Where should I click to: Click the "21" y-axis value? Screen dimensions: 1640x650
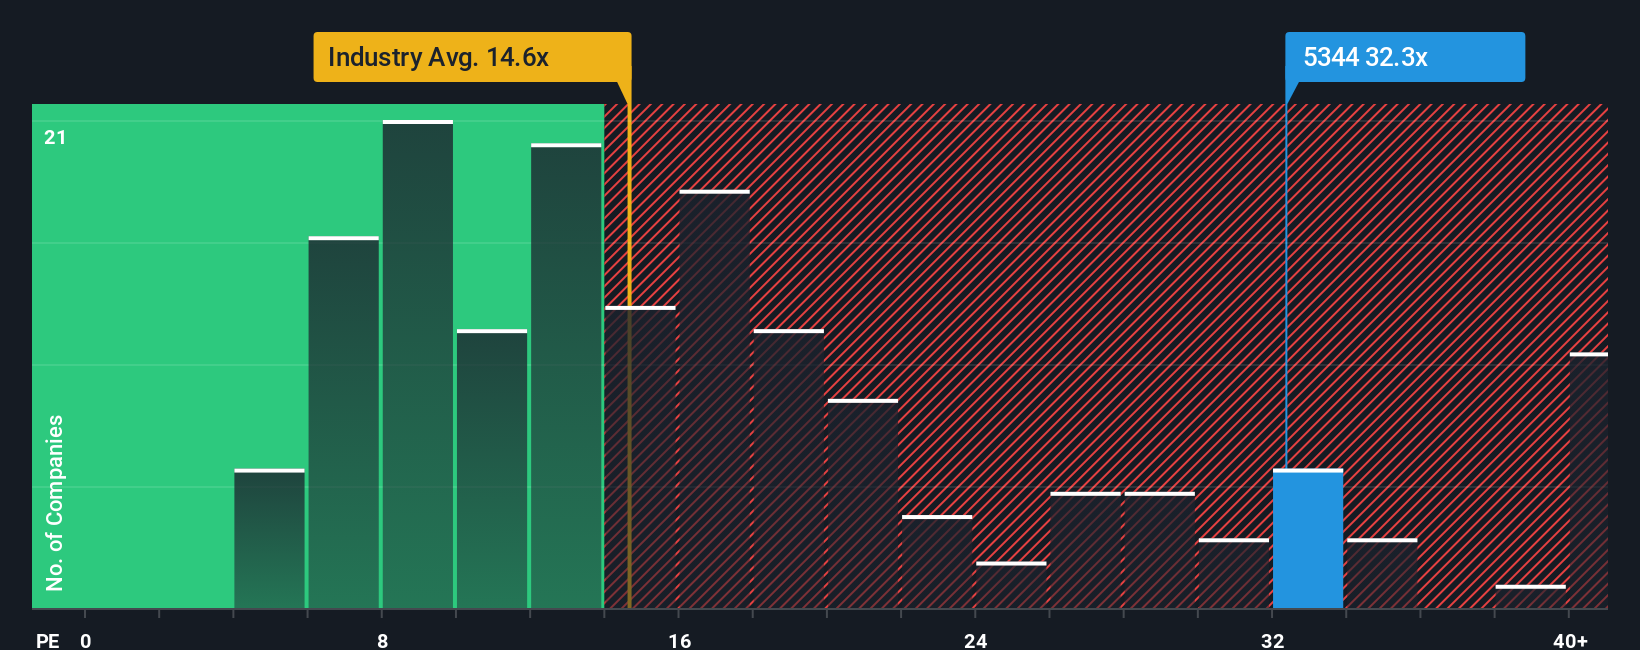55,138
